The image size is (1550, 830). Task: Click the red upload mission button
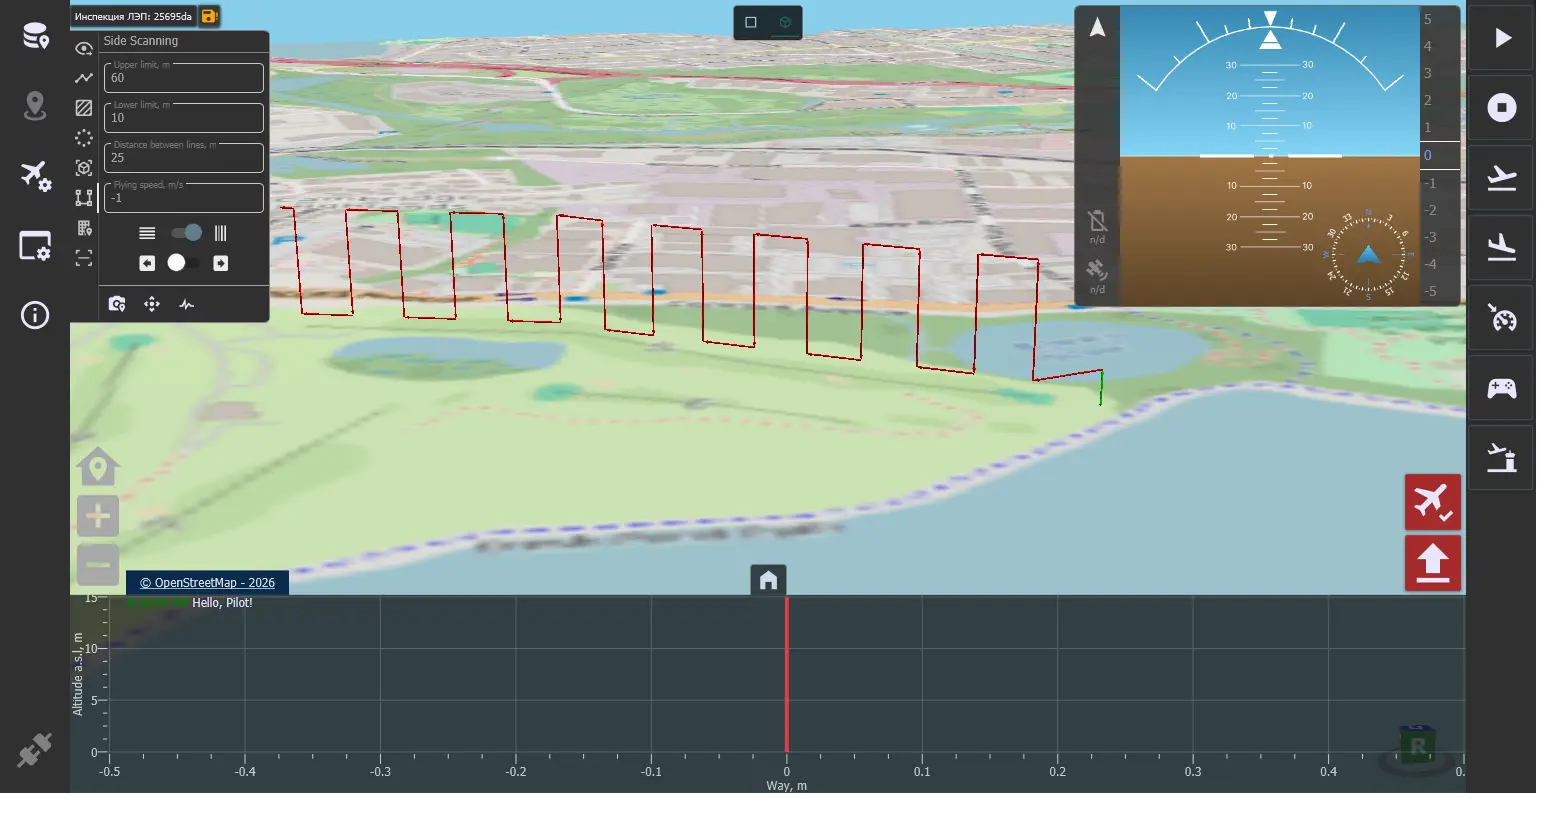1433,563
